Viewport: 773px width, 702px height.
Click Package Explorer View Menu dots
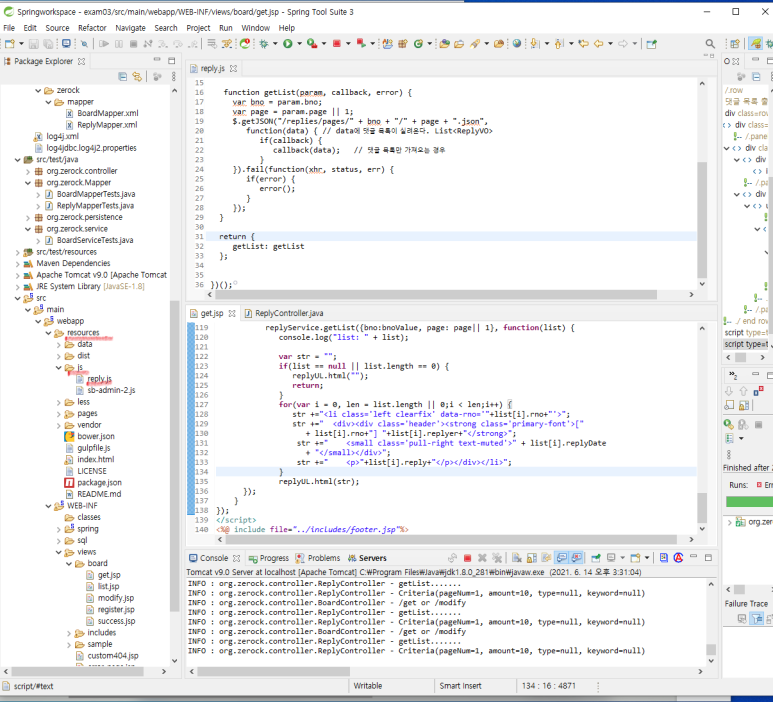pyautogui.click(x=174, y=76)
